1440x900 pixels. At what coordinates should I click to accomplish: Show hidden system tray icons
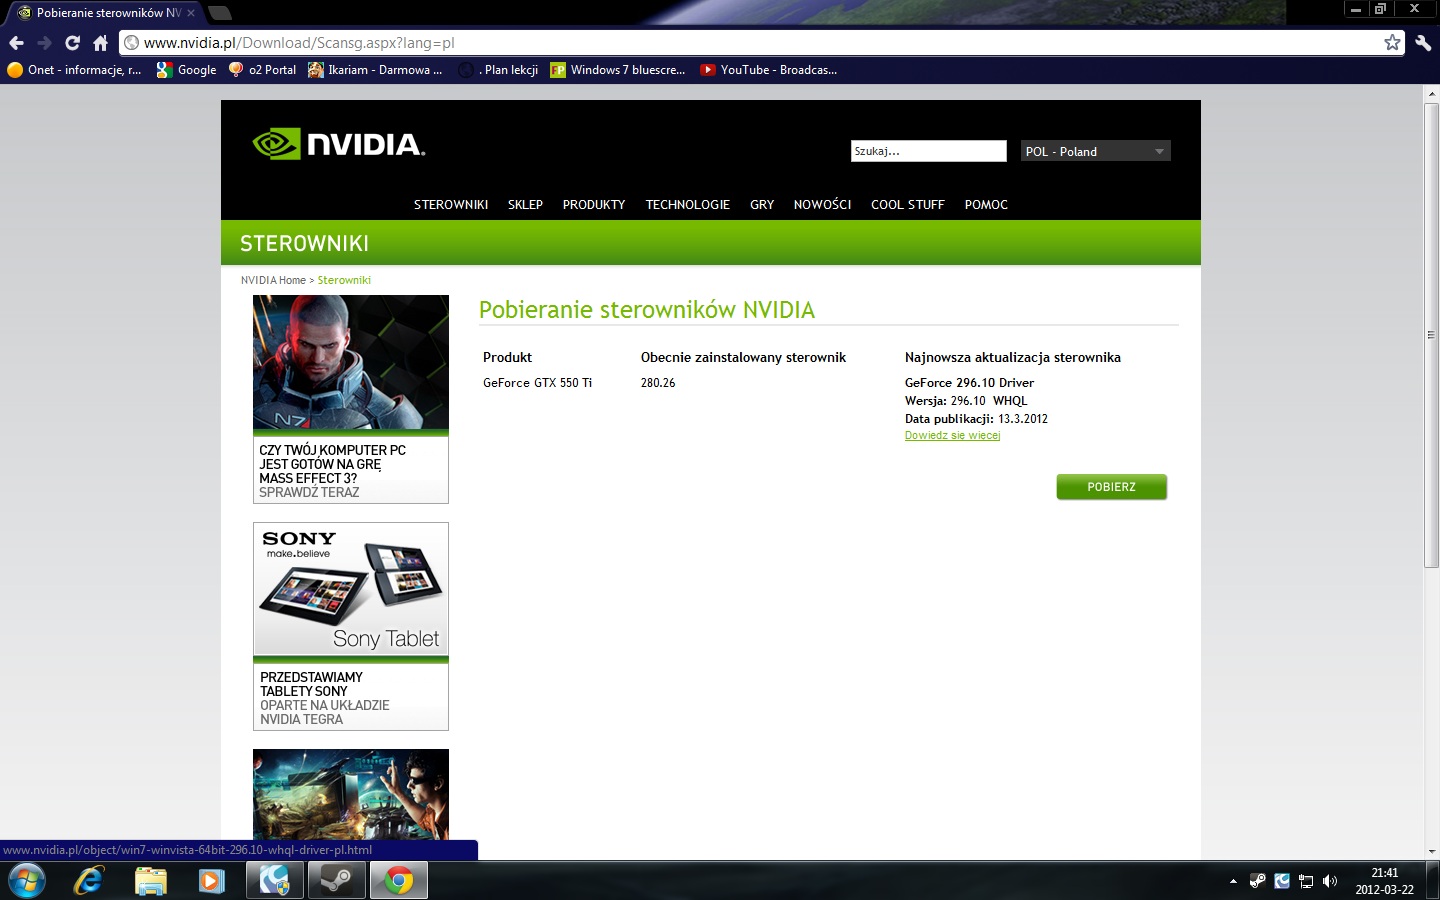pyautogui.click(x=1233, y=881)
